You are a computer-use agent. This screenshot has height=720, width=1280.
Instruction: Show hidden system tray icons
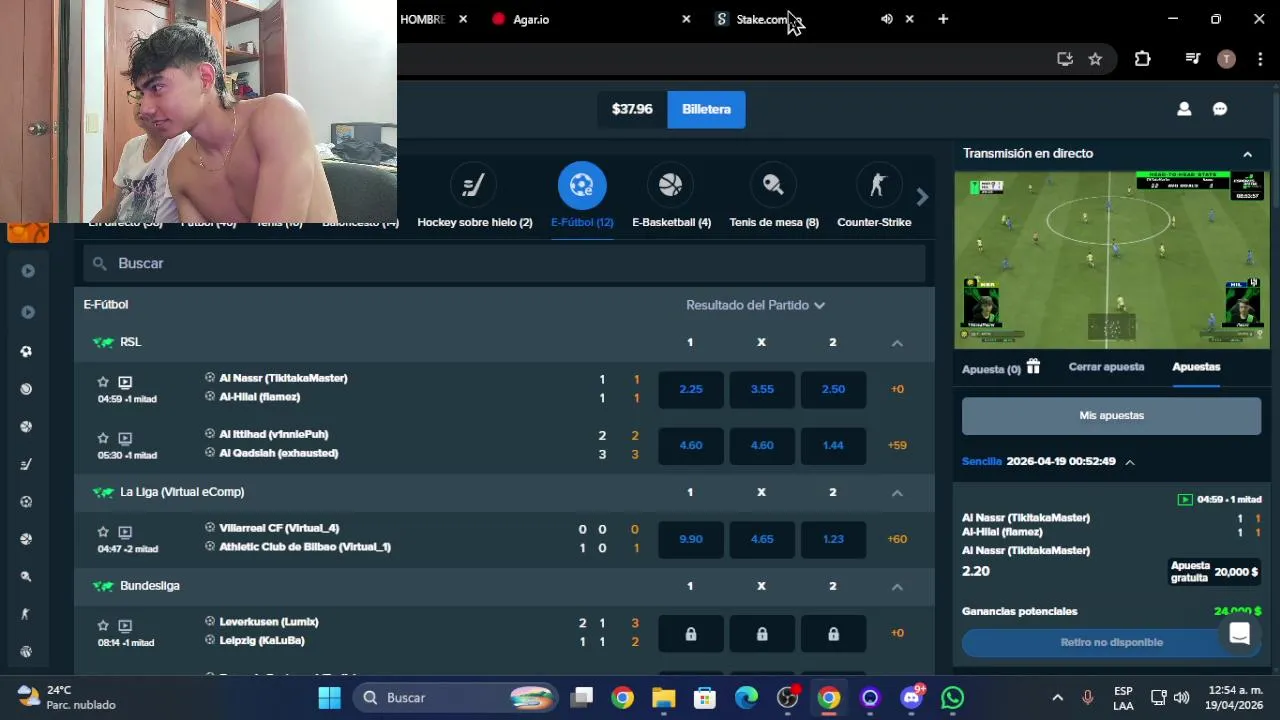(1057, 697)
